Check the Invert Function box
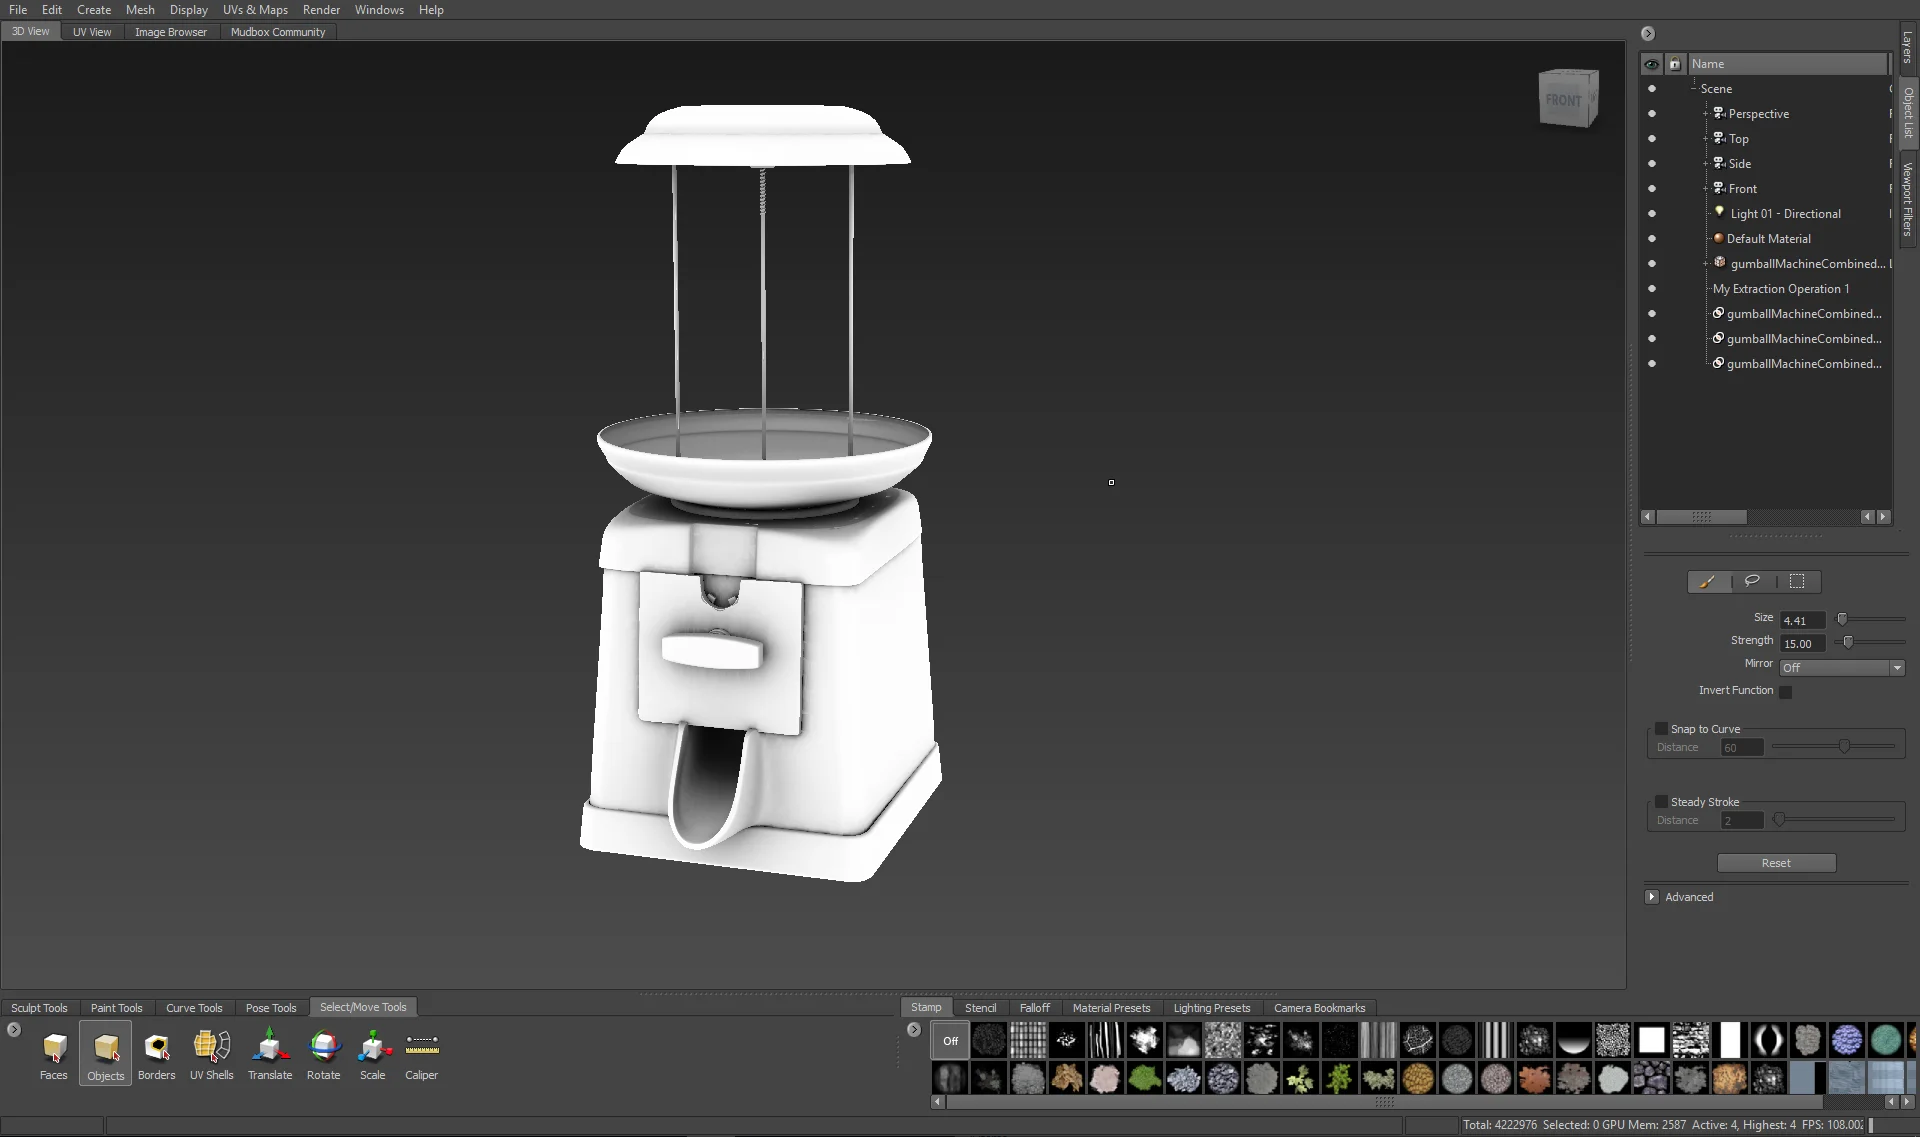Viewport: 1920px width, 1137px height. click(x=1786, y=691)
